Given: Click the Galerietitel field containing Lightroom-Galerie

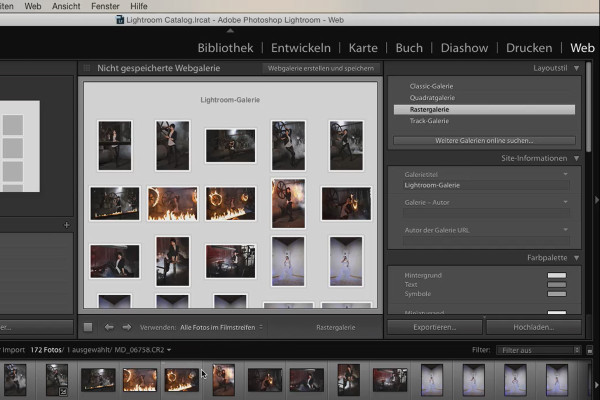Looking at the screenshot, I should coord(486,185).
